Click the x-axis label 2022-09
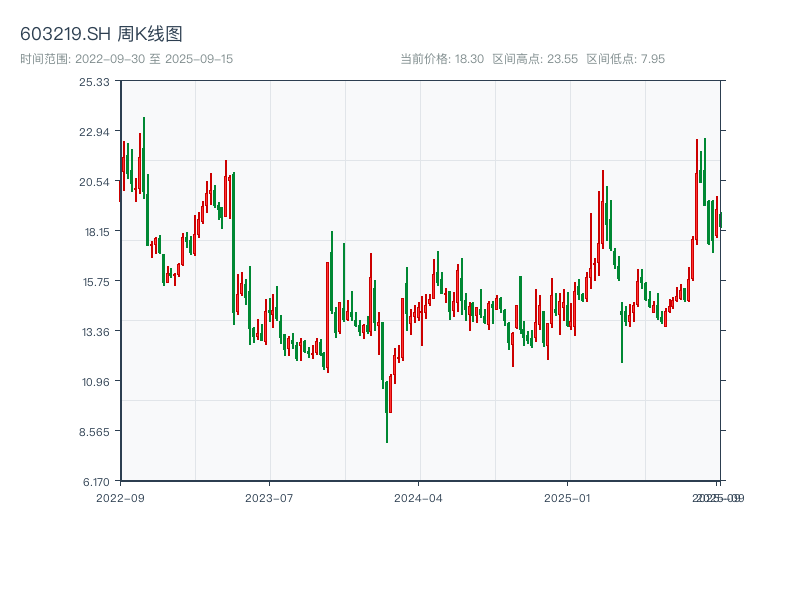Image resolution: width=800 pixels, height=600 pixels. 120,498
